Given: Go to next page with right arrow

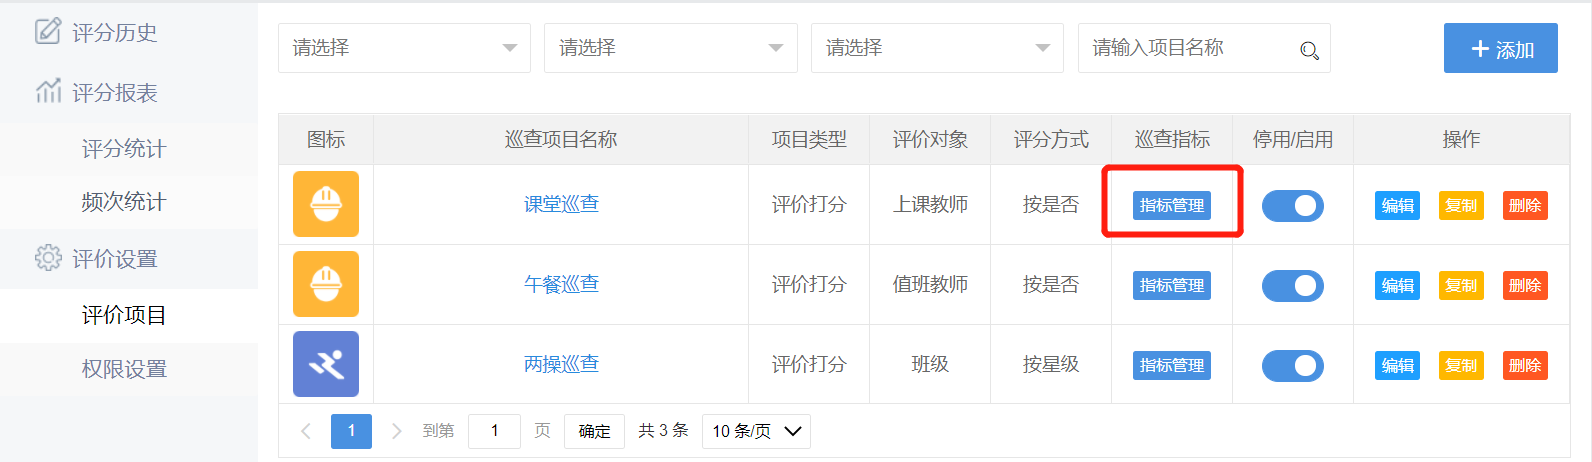Looking at the screenshot, I should 396,431.
